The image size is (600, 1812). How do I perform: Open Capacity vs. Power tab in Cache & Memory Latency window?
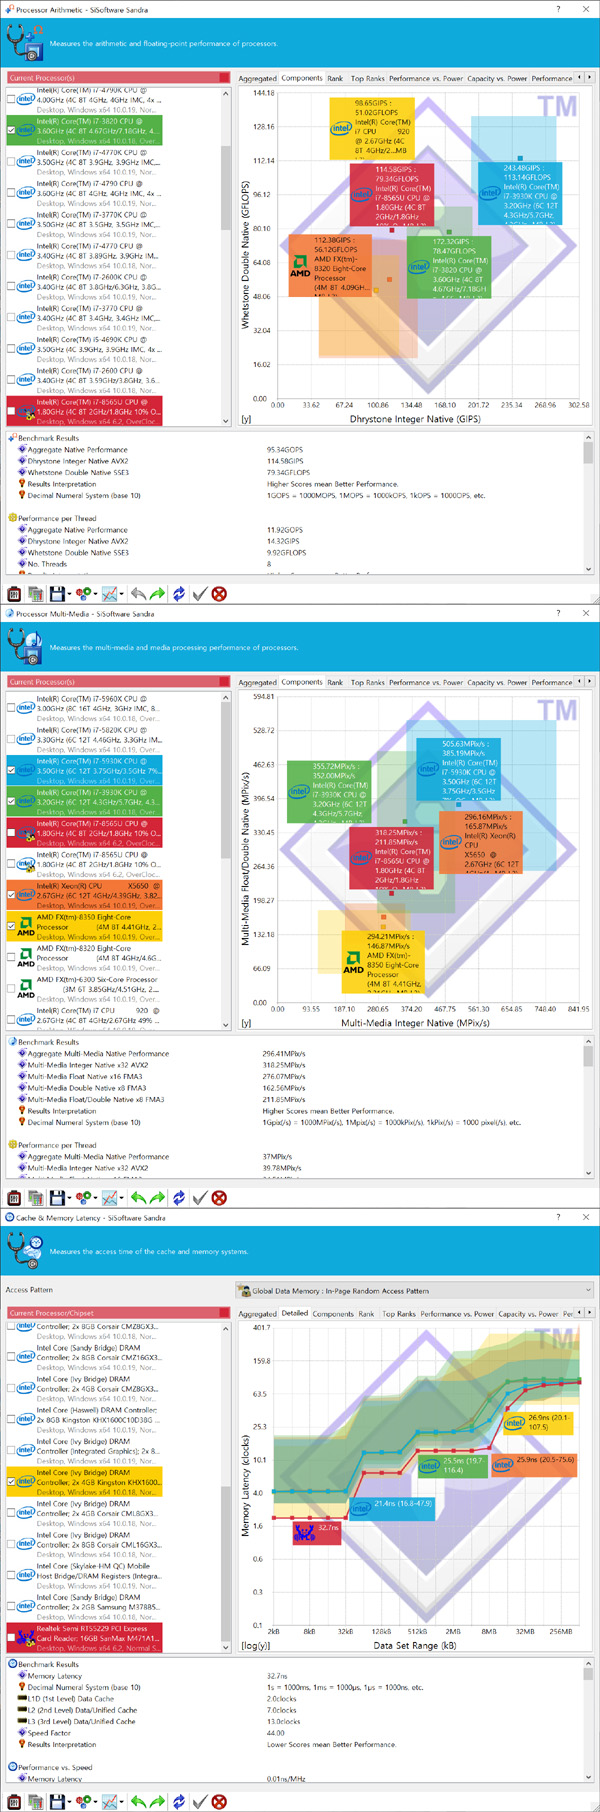click(526, 1314)
